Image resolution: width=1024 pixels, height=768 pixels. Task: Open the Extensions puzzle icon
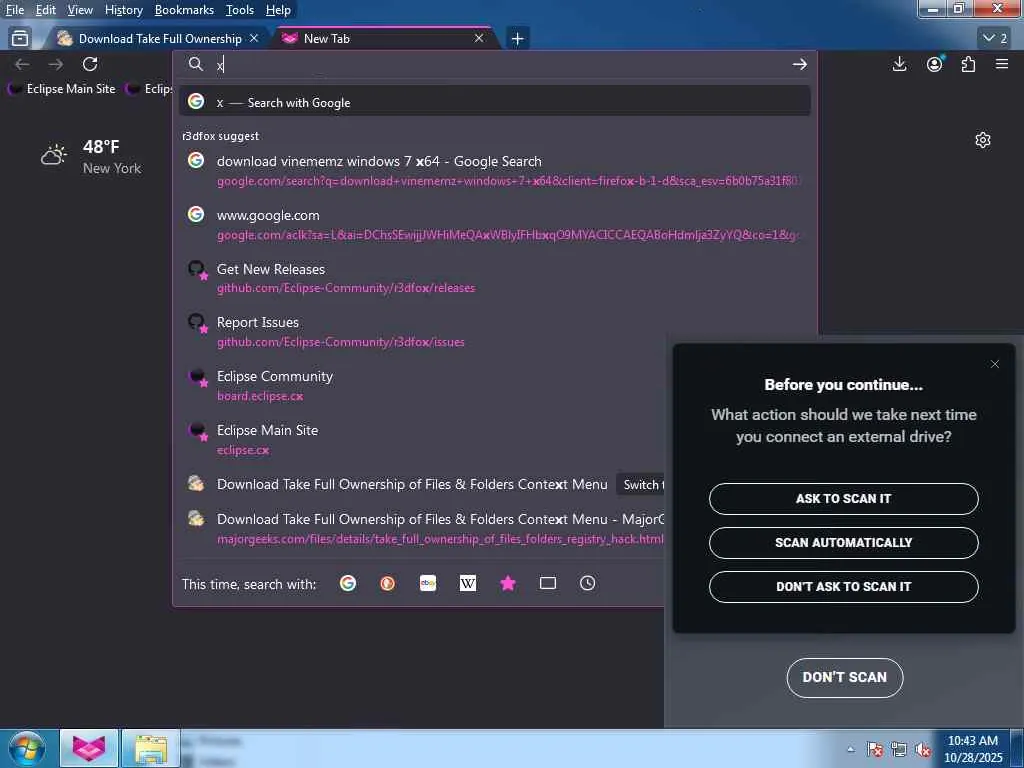[968, 64]
